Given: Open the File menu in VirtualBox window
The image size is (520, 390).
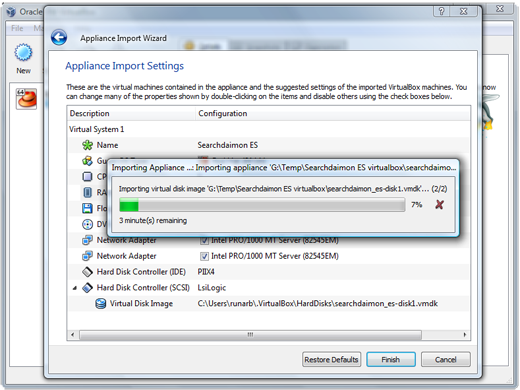Looking at the screenshot, I should click(17, 28).
